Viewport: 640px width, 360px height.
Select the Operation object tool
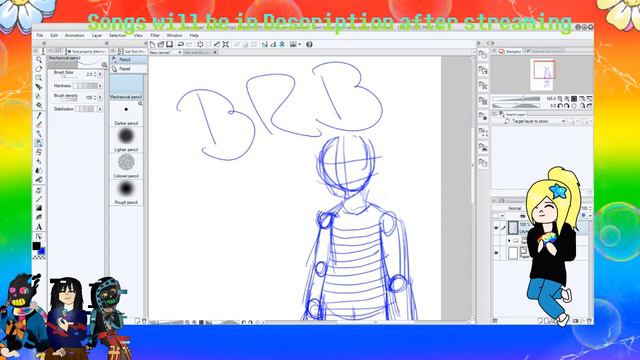[x=39, y=78]
